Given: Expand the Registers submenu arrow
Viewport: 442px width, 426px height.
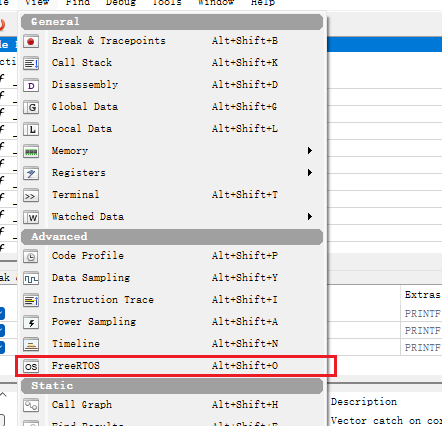Looking at the screenshot, I should [310, 173].
